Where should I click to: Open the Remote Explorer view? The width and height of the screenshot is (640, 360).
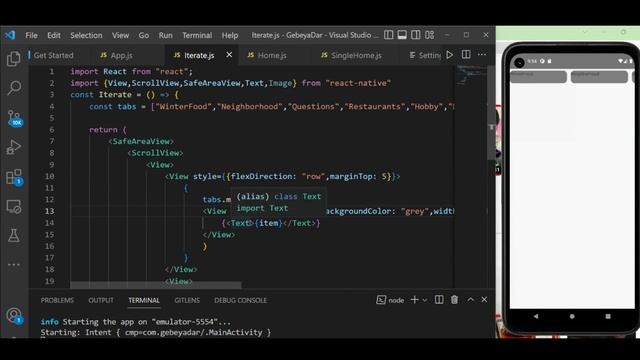click(x=14, y=207)
